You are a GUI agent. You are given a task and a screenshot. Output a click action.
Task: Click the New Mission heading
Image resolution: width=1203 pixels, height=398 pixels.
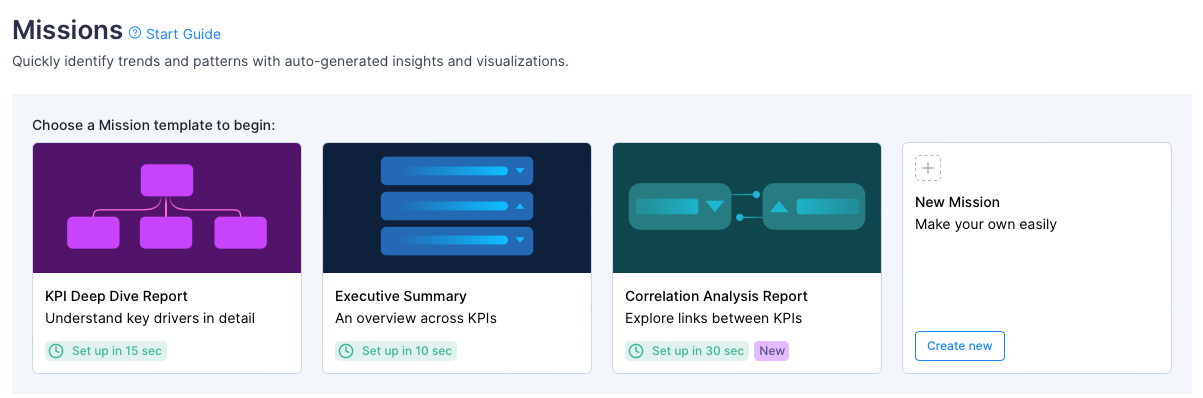pyautogui.click(x=957, y=202)
